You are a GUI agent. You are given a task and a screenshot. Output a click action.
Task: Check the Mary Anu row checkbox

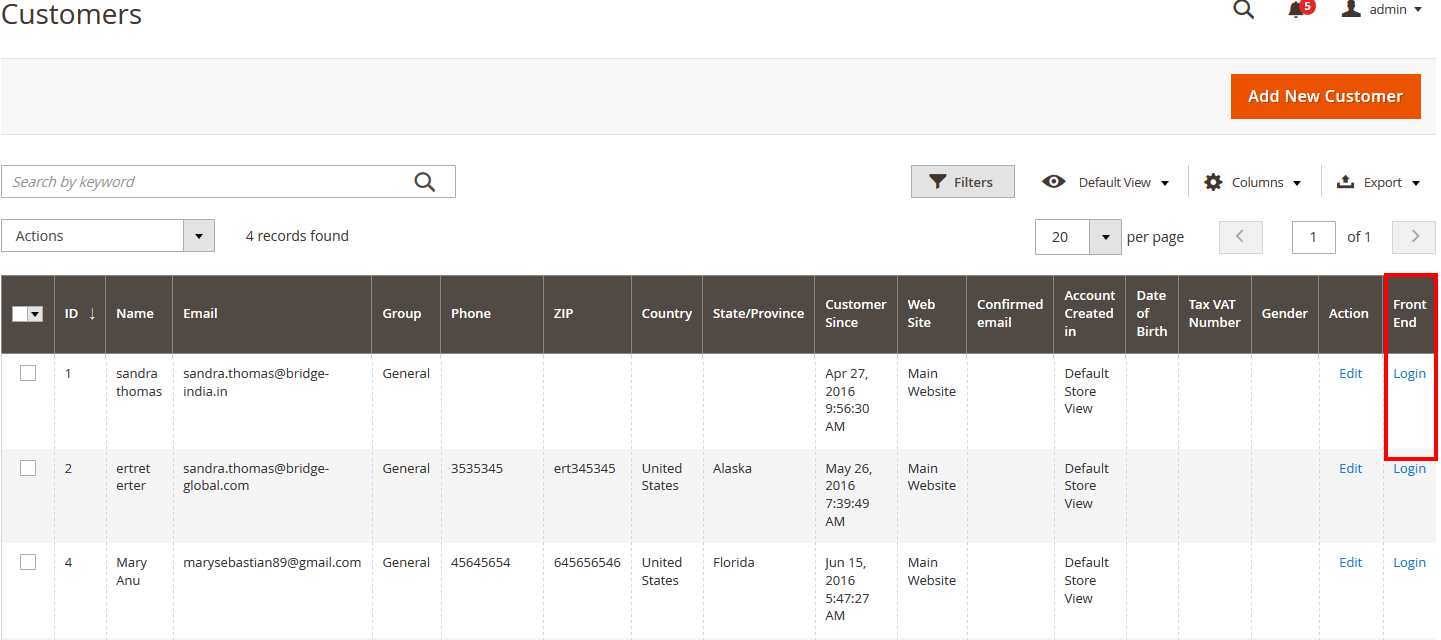28,562
